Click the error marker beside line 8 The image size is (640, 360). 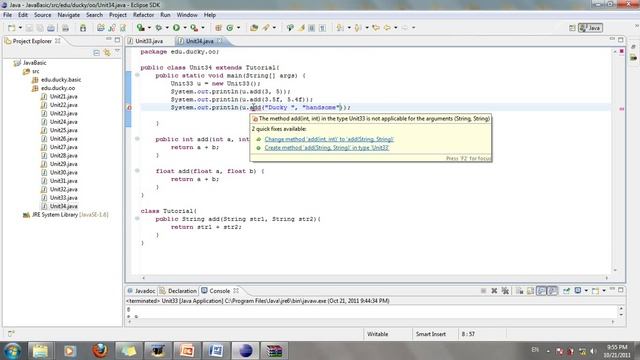(x=129, y=108)
